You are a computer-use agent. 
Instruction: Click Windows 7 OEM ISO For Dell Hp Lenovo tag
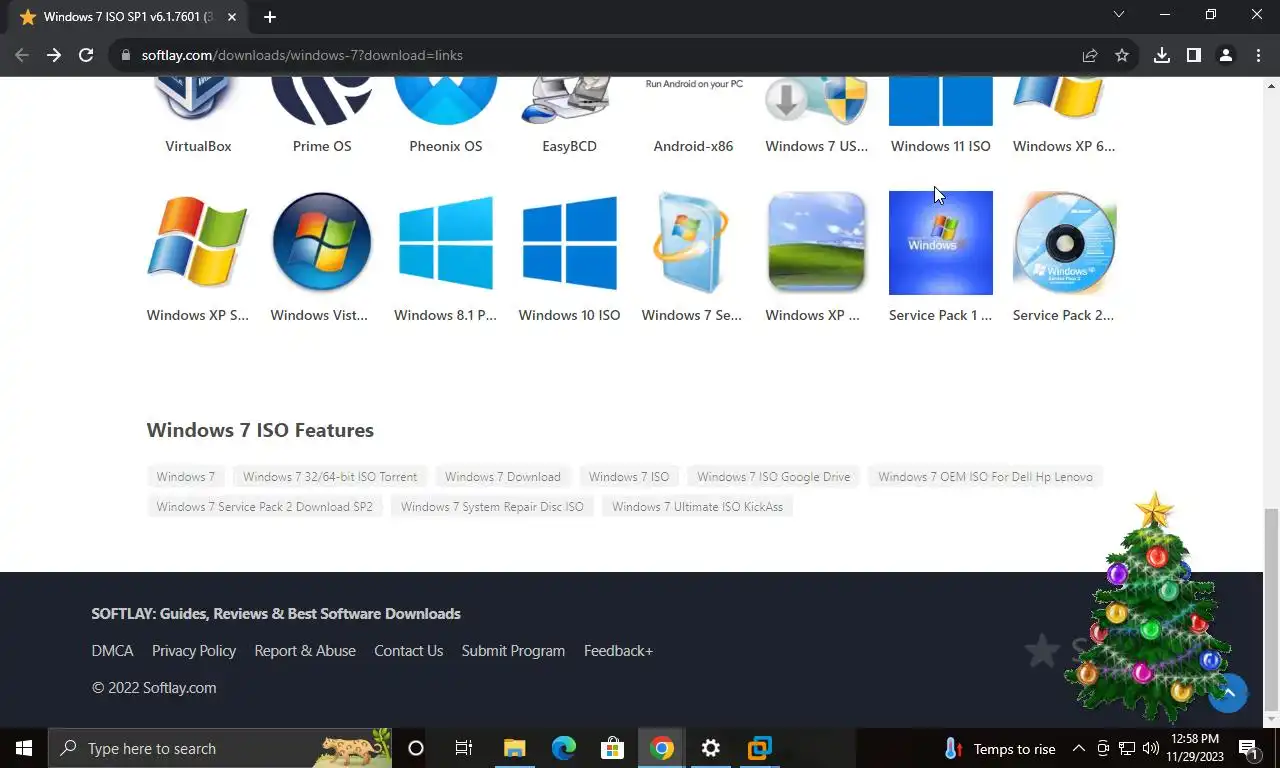pos(986,477)
